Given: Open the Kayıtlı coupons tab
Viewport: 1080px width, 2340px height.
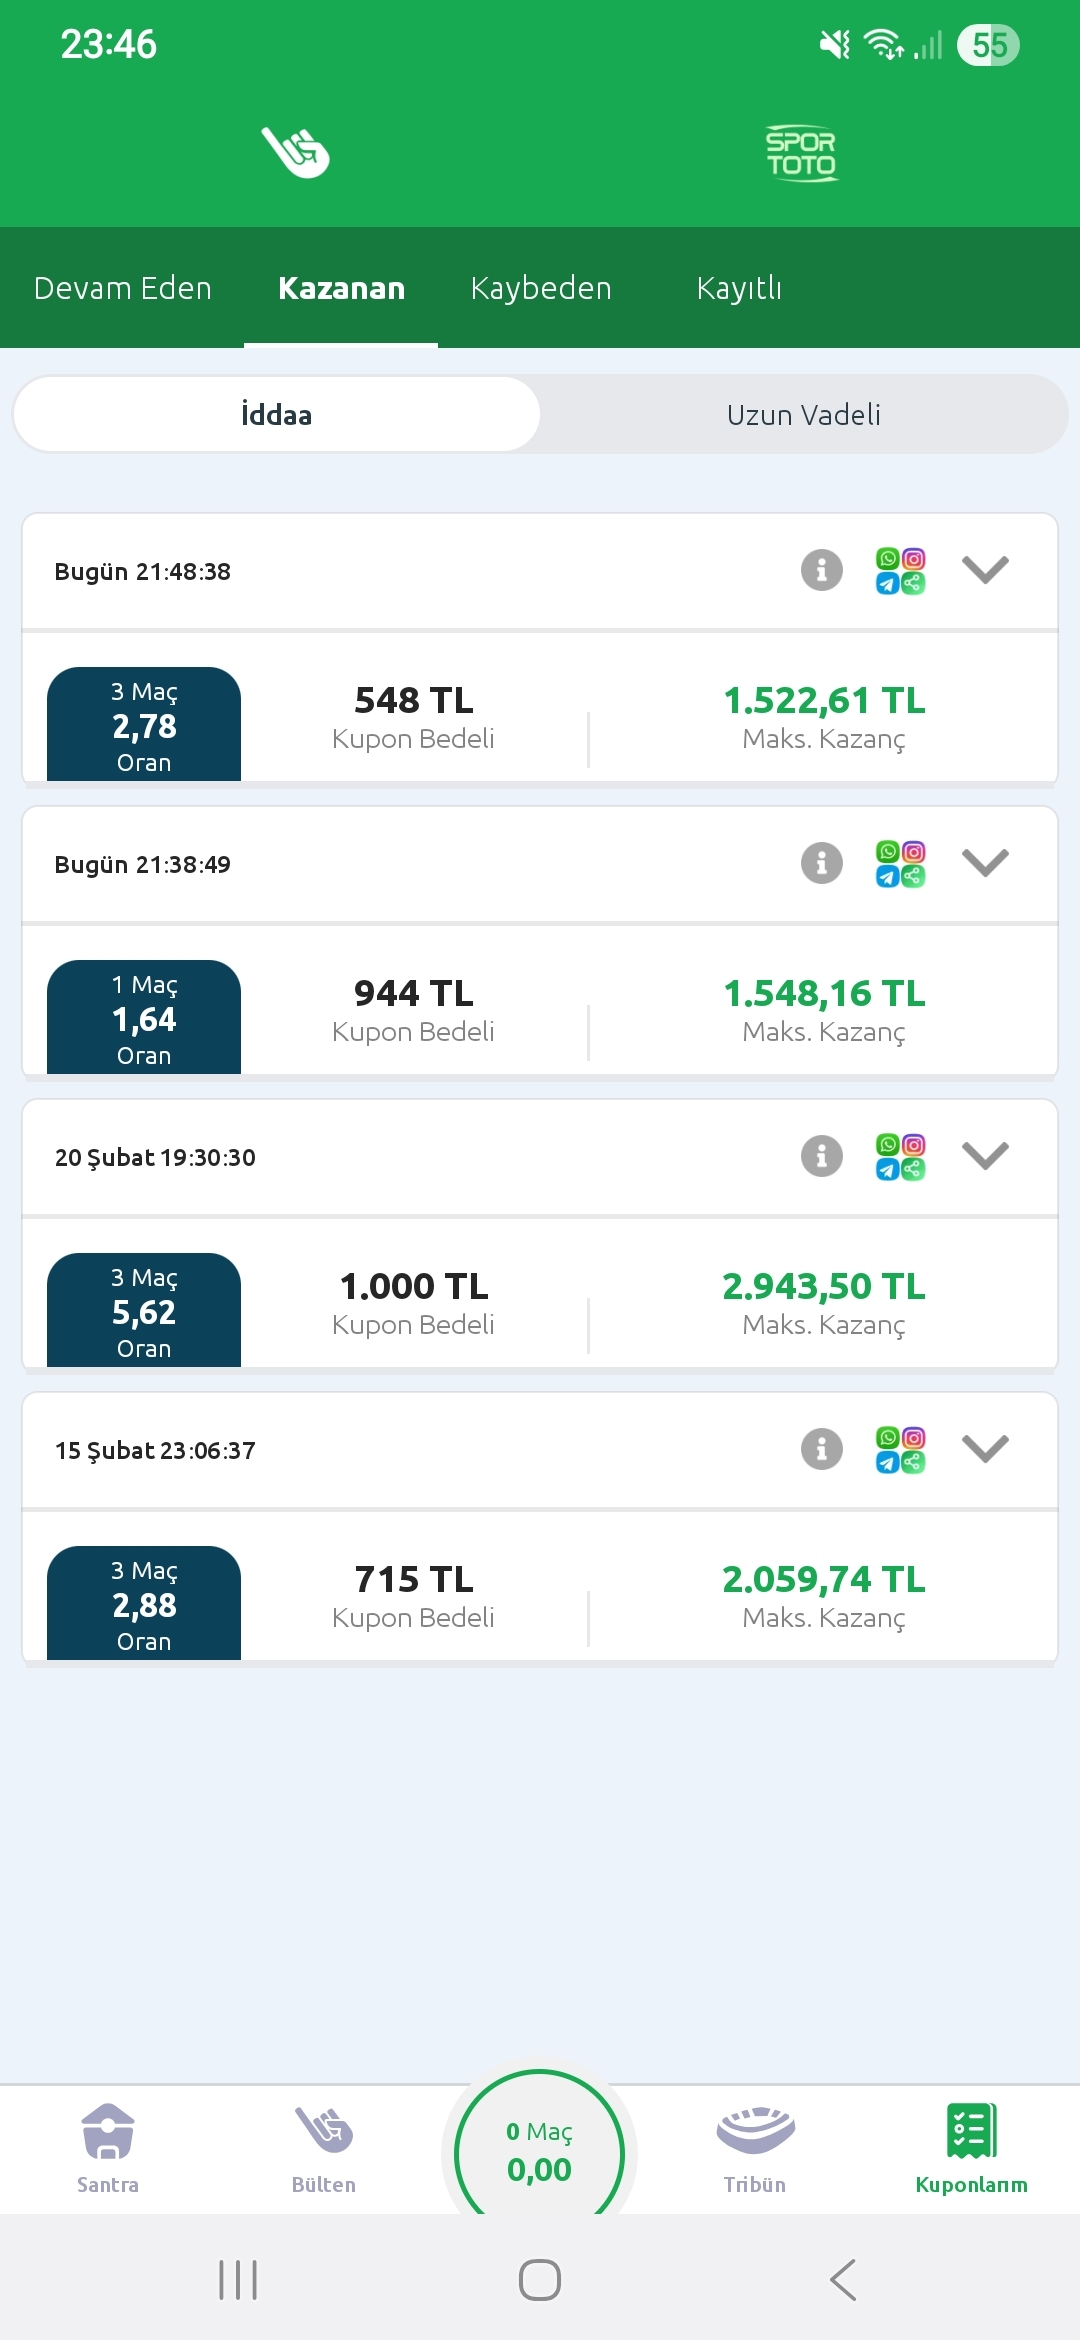Looking at the screenshot, I should (739, 288).
